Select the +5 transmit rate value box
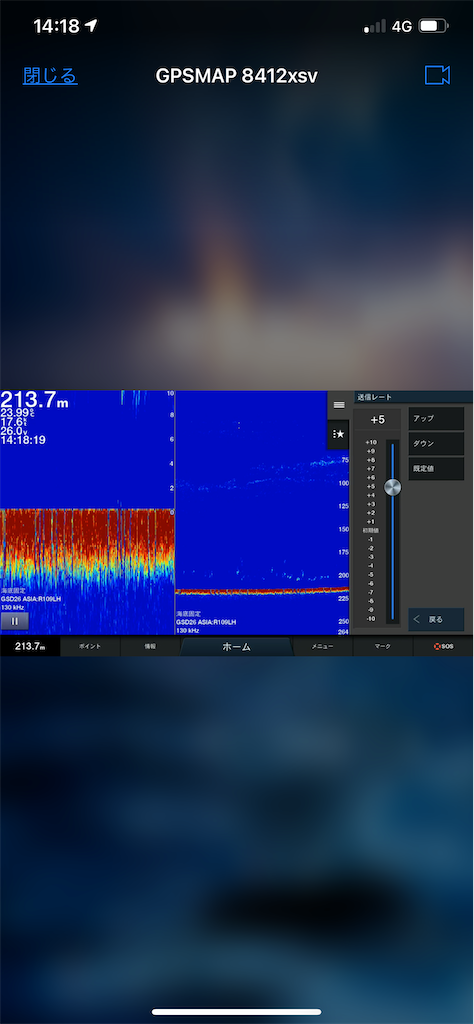Screen dimensions: 474x1024 pos(377,420)
